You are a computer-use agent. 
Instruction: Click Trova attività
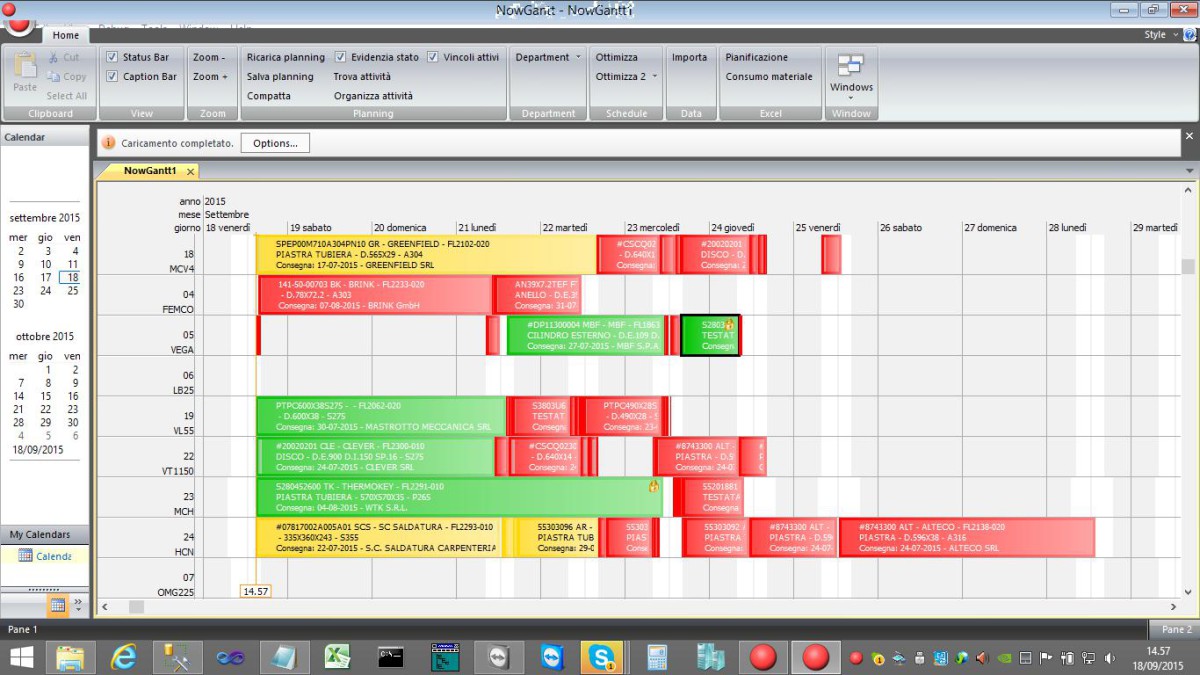[x=362, y=76]
